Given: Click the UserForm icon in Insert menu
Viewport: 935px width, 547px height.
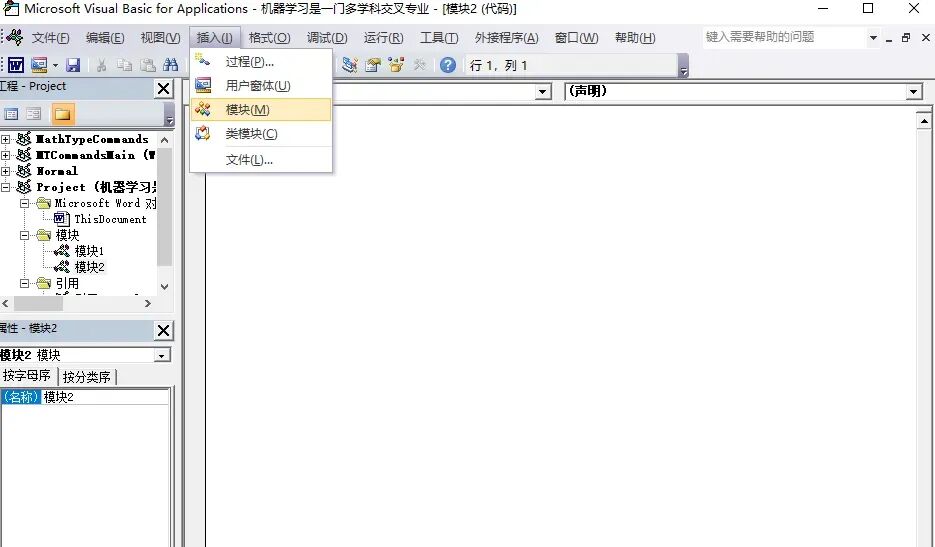Looking at the screenshot, I should 203,85.
